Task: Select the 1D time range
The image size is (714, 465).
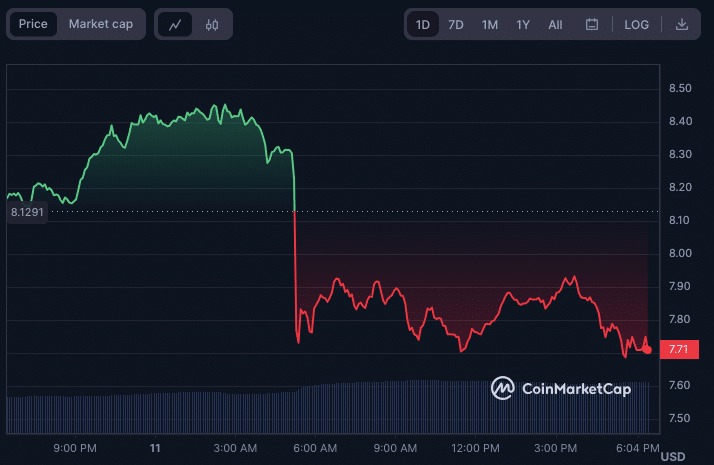Action: pyautogui.click(x=423, y=24)
